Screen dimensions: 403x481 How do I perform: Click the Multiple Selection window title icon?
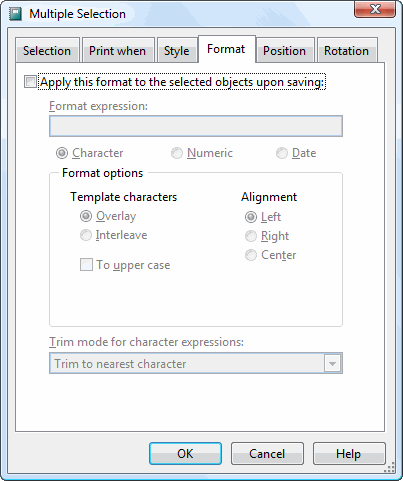click(x=15, y=14)
